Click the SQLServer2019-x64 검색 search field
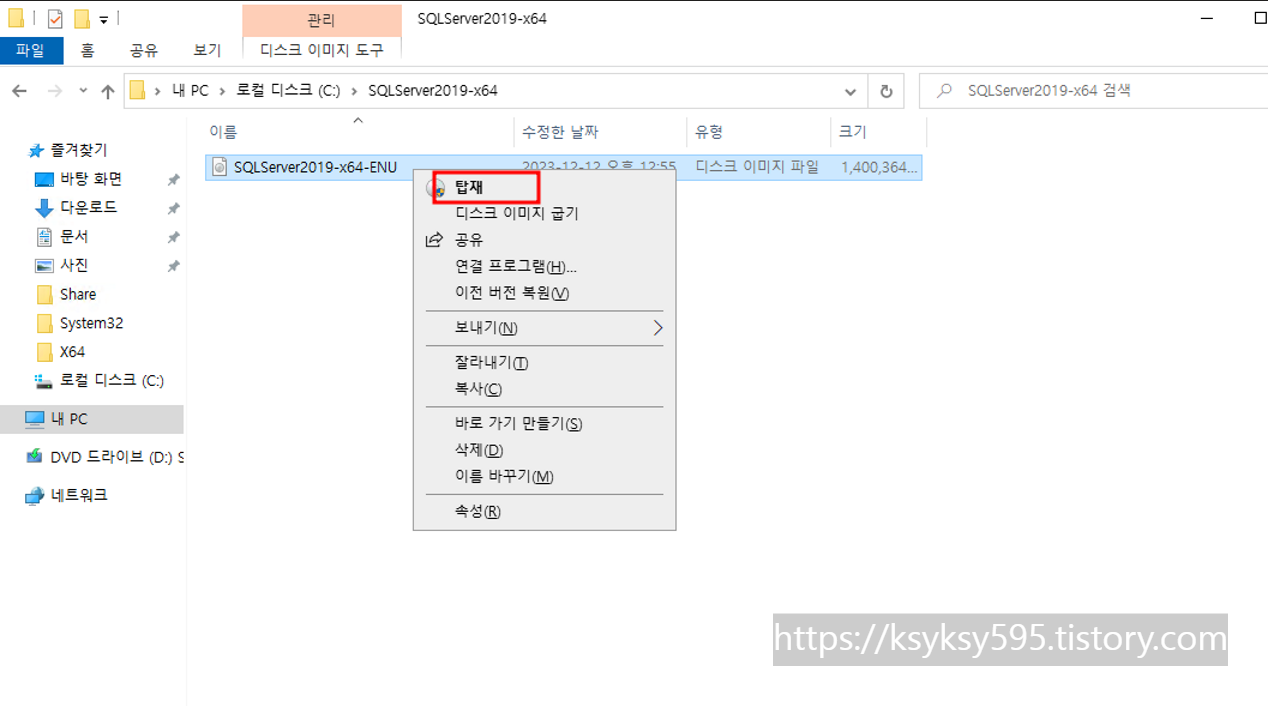 point(1093,91)
